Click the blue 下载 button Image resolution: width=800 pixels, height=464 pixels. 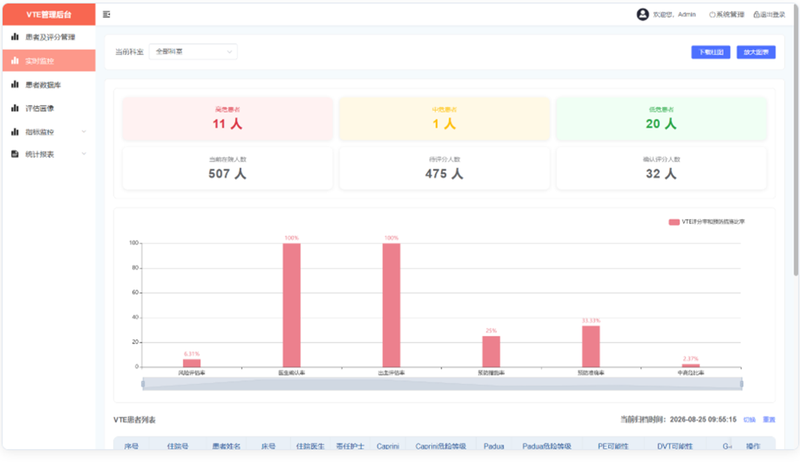[711, 52]
